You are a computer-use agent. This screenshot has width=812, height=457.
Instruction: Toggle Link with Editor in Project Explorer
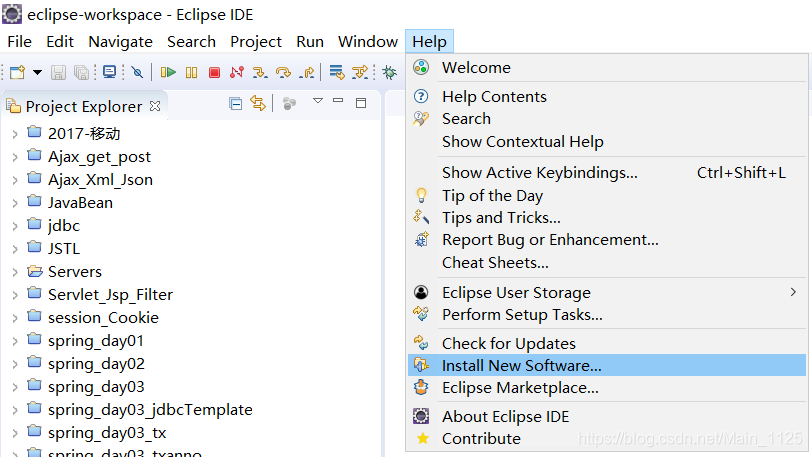click(x=258, y=103)
